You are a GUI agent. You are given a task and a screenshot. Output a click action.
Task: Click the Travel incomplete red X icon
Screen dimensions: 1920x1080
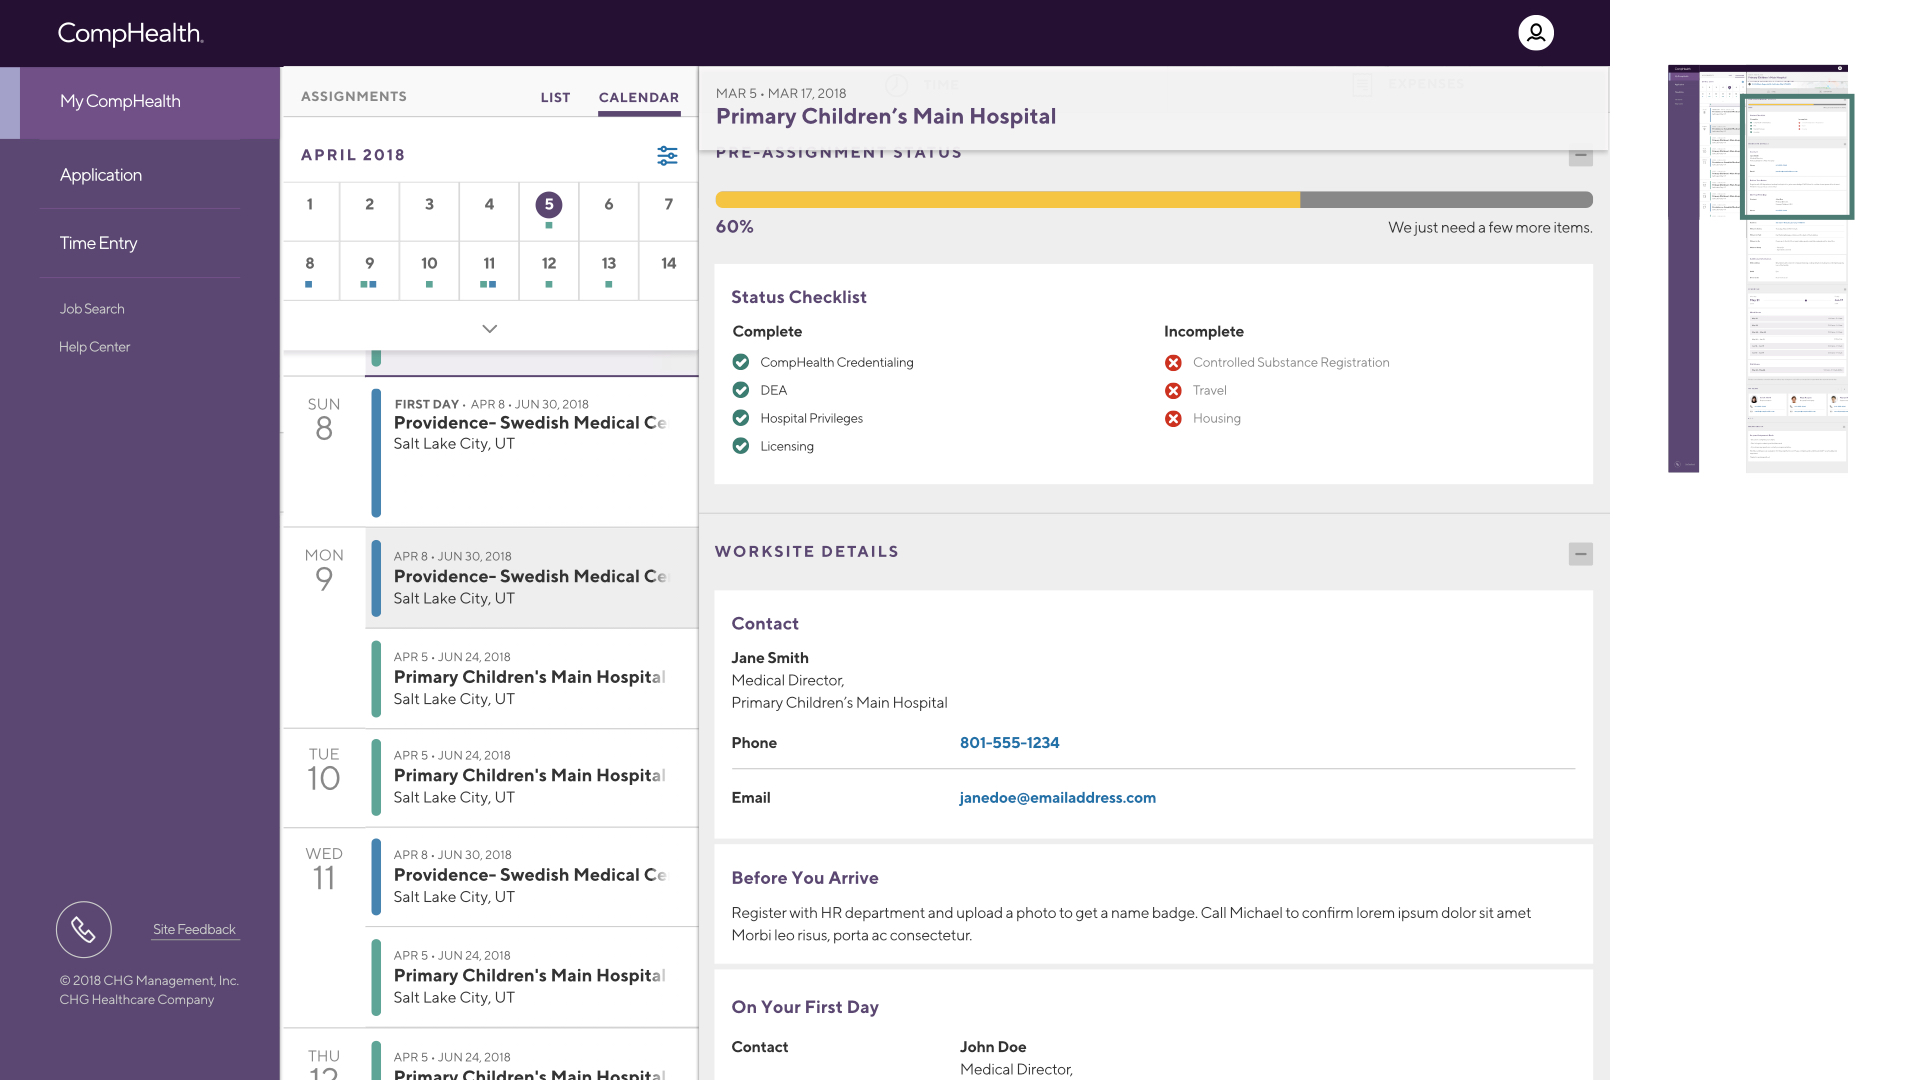pos(1173,391)
